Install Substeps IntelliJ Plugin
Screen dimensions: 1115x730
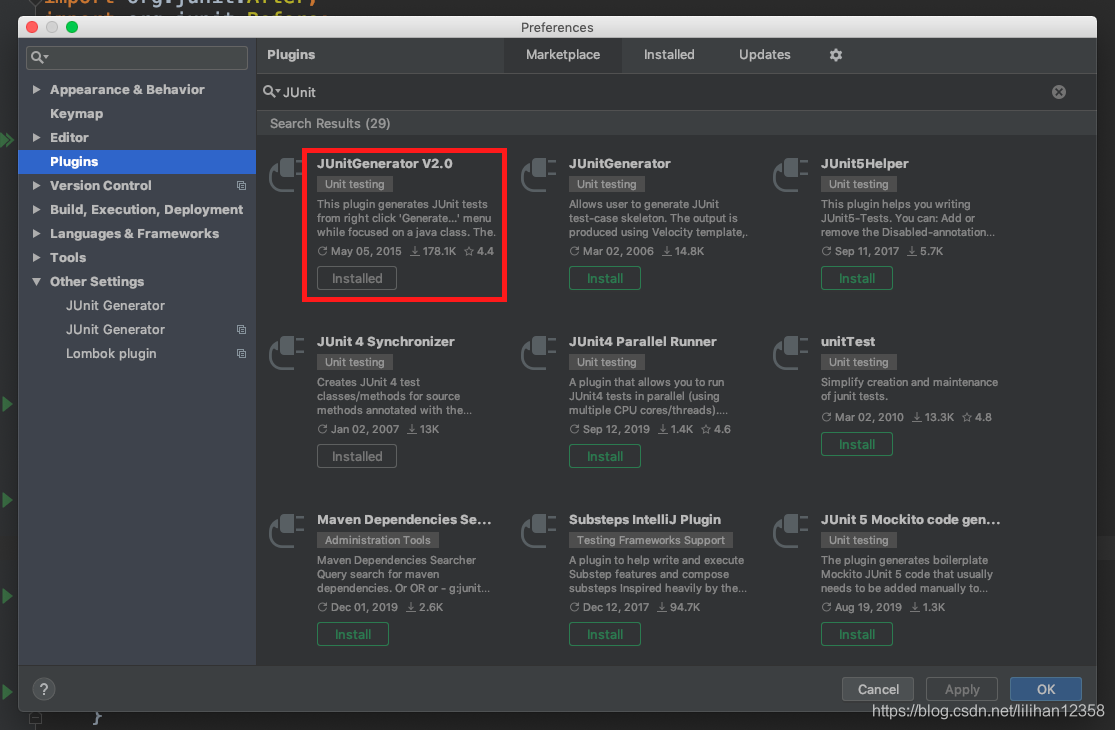click(604, 634)
